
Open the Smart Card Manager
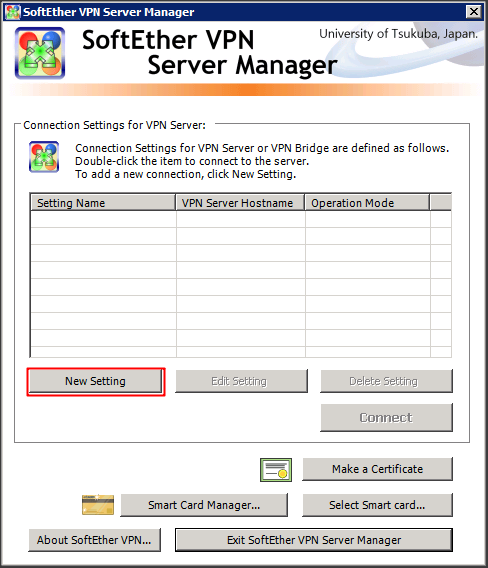[204, 505]
